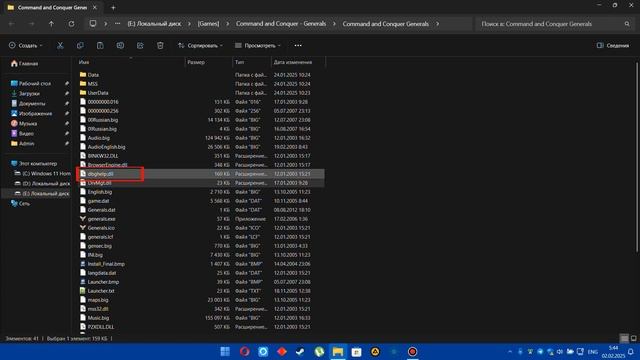Select Этот компьютер in sidebar

click(34, 164)
